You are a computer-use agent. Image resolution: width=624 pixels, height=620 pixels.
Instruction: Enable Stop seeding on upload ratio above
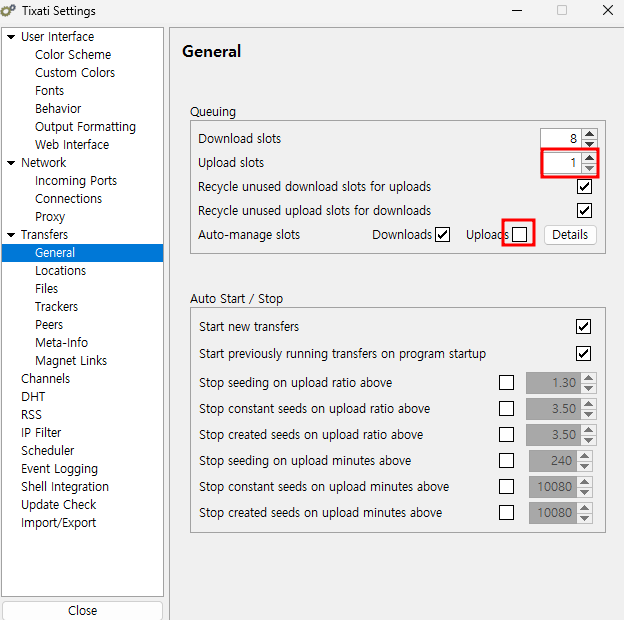506,382
